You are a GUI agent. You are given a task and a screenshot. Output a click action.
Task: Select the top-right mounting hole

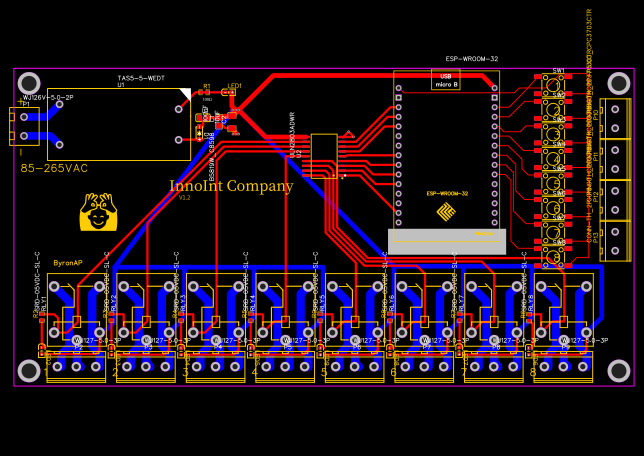[x=619, y=84]
